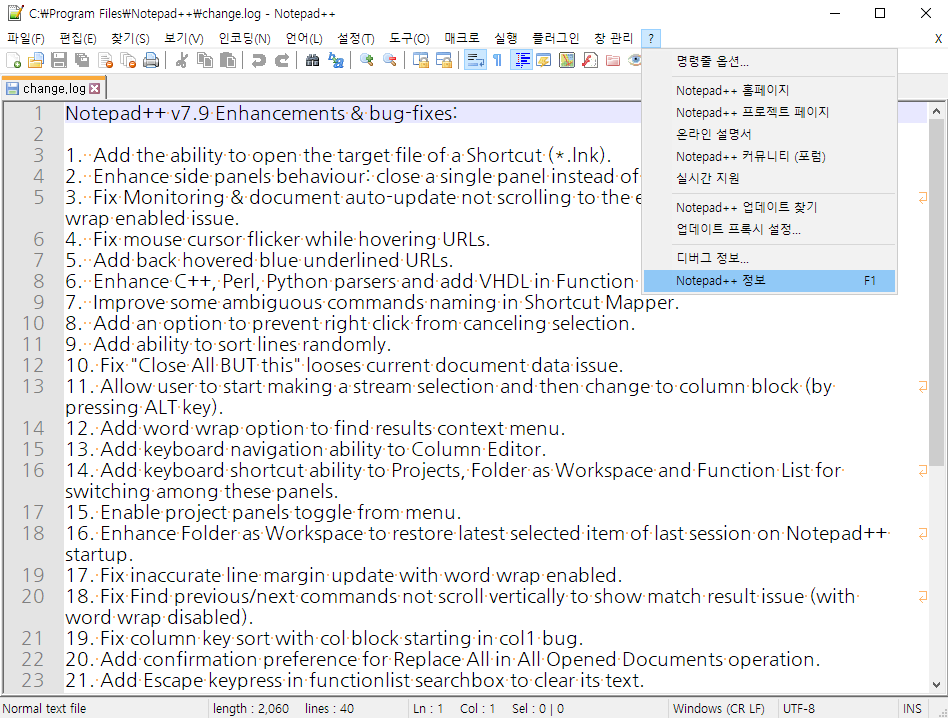This screenshot has width=948, height=718.
Task: Click line number 12 in the margin
Action: (x=33, y=365)
